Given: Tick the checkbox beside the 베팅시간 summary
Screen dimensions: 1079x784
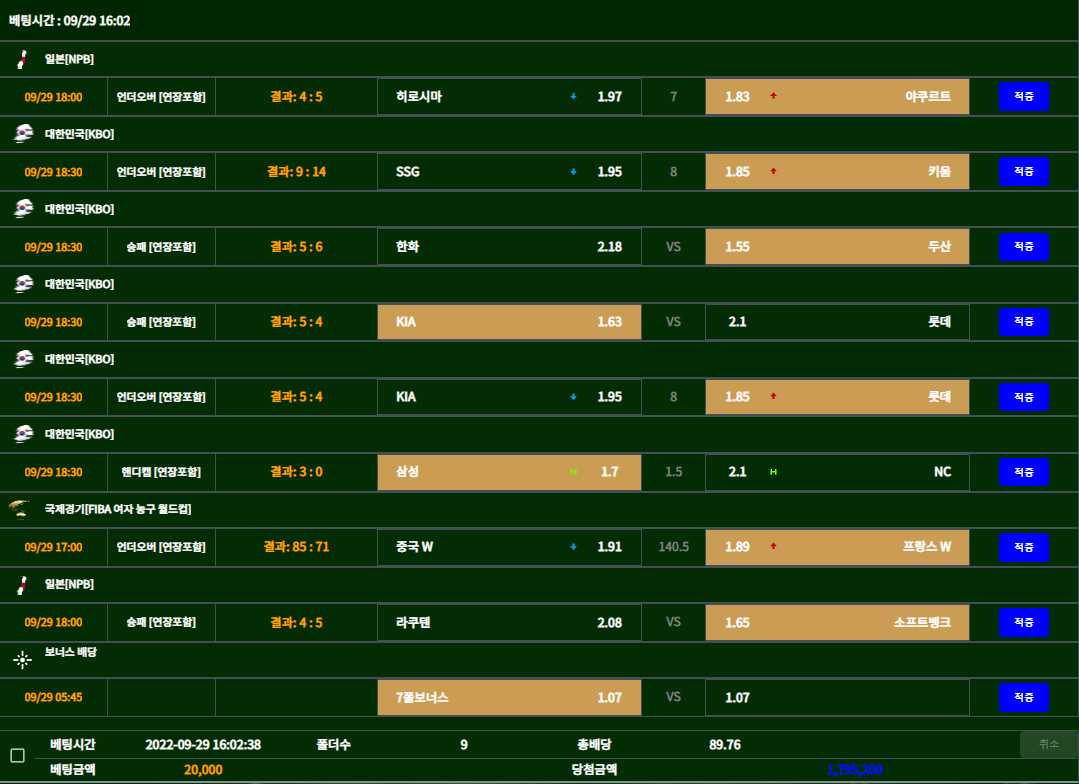Looking at the screenshot, I should 17,756.
